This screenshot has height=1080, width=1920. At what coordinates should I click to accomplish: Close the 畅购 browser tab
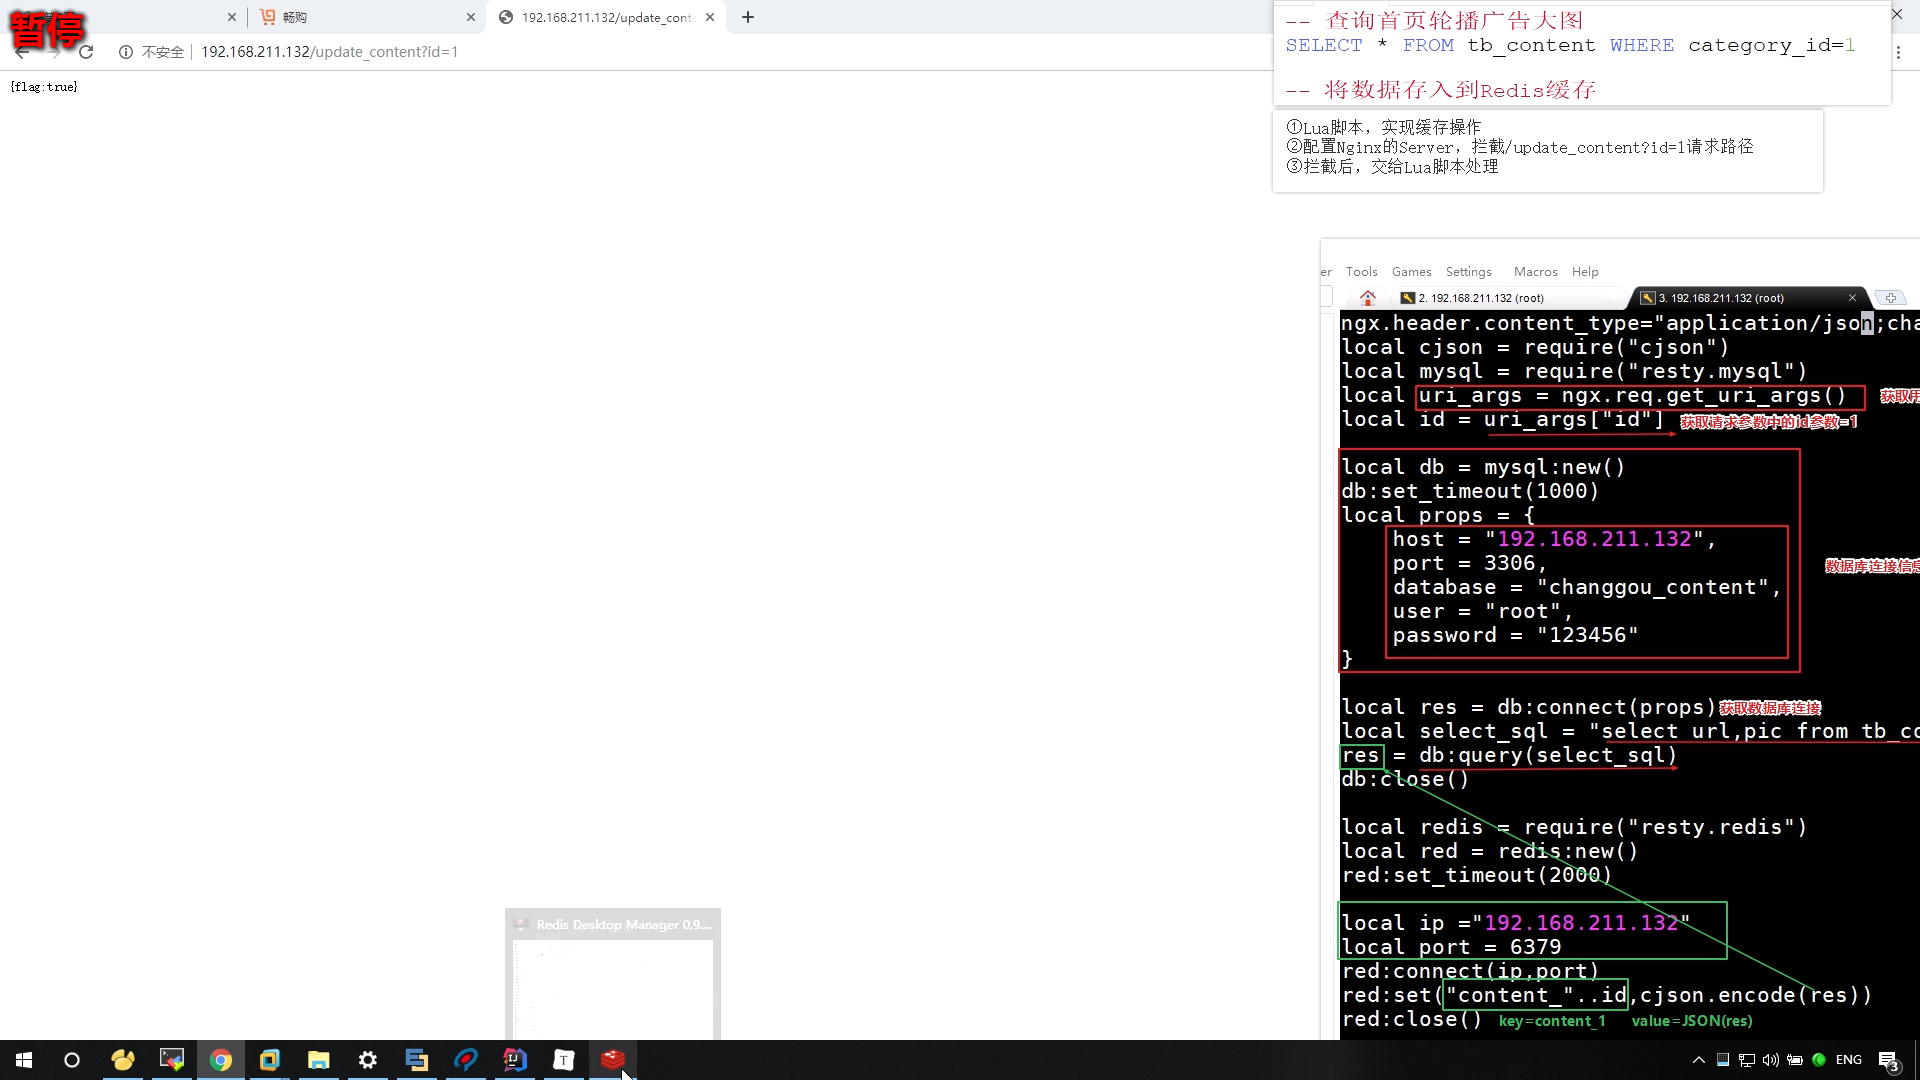[x=471, y=17]
